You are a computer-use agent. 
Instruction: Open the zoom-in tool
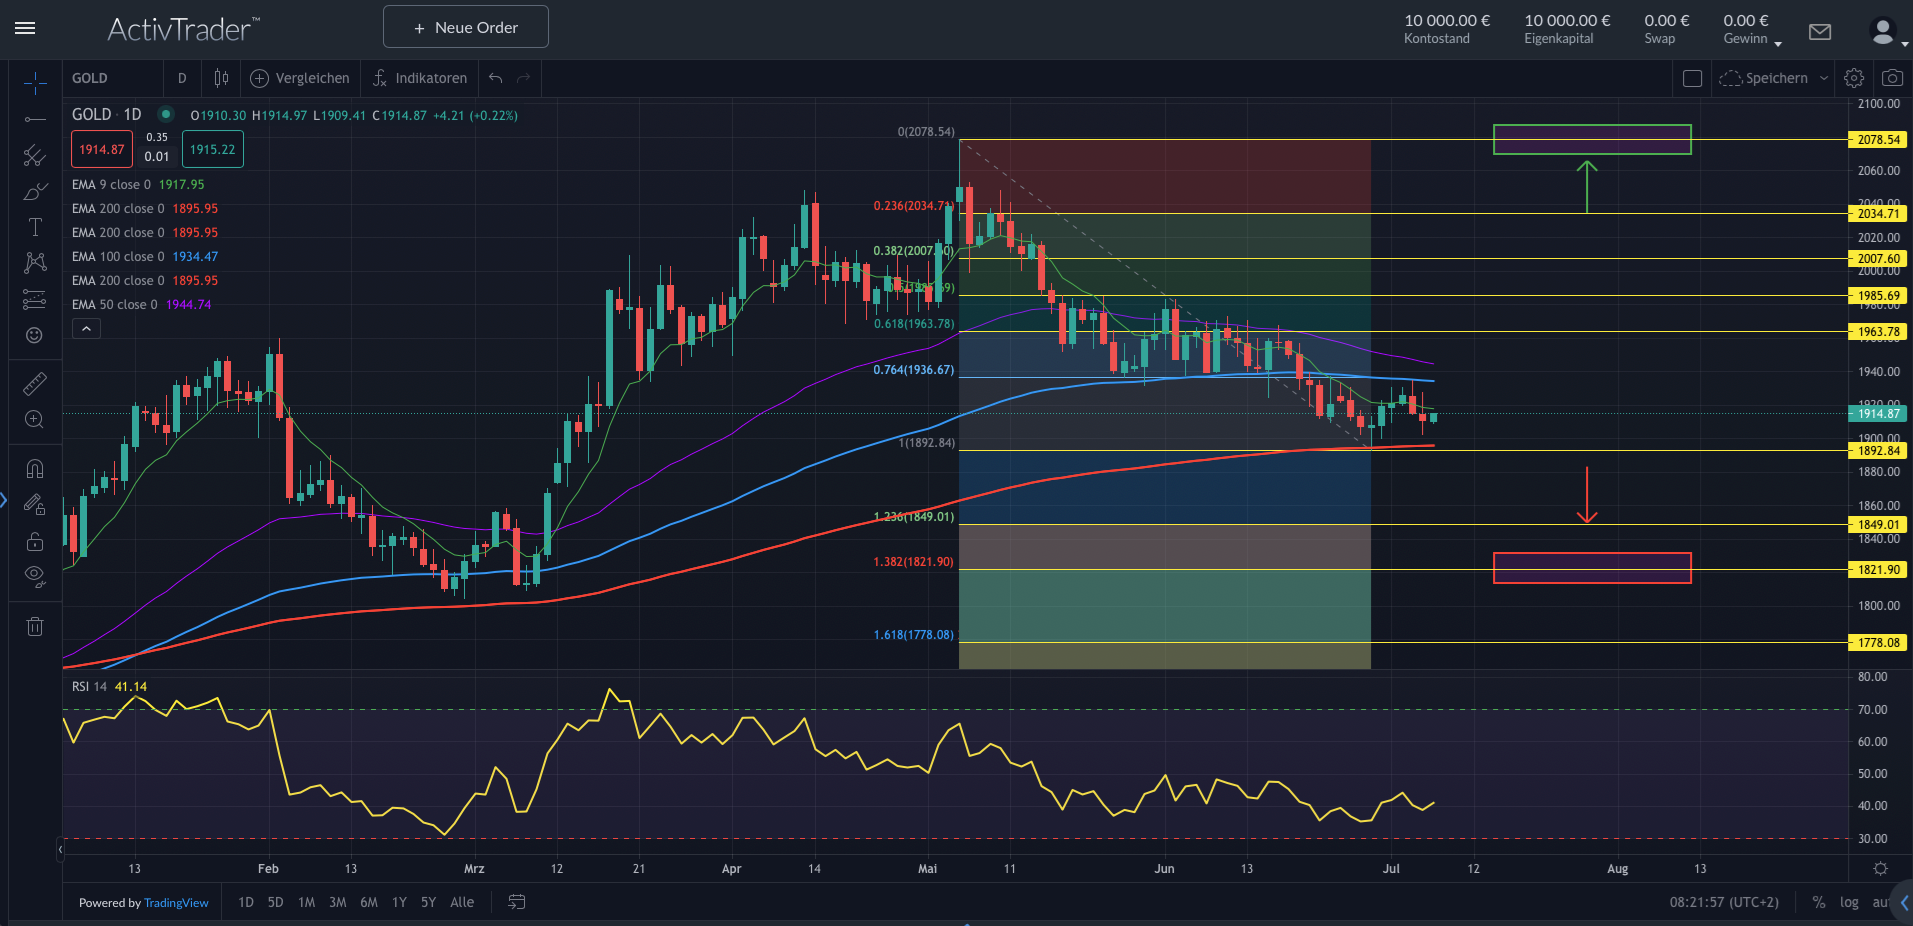click(x=35, y=420)
